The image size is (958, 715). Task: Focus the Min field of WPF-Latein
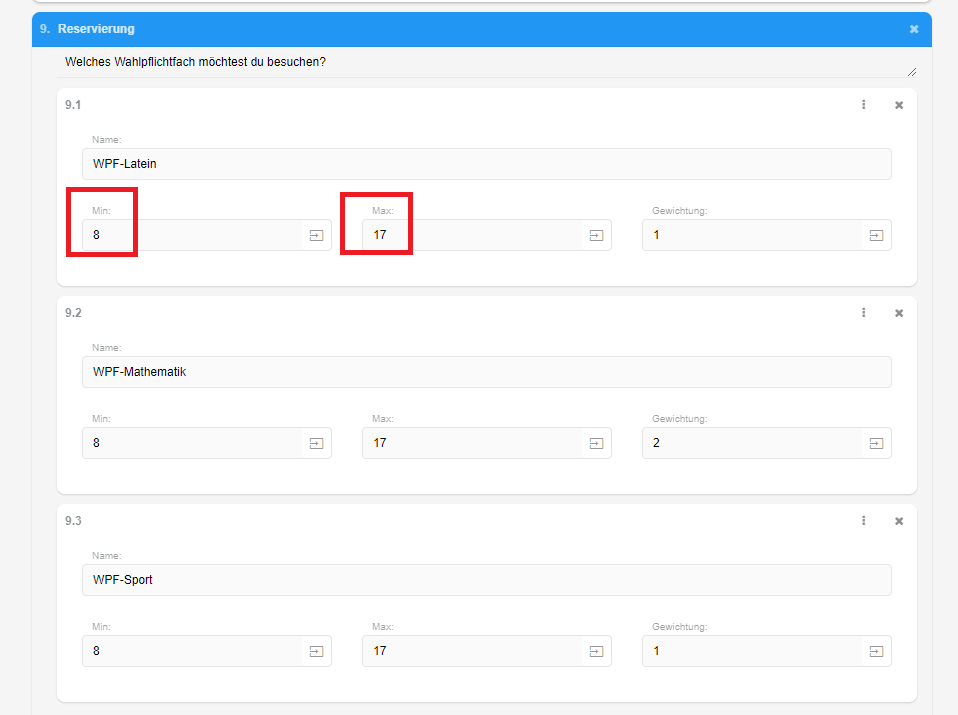[x=192, y=235]
